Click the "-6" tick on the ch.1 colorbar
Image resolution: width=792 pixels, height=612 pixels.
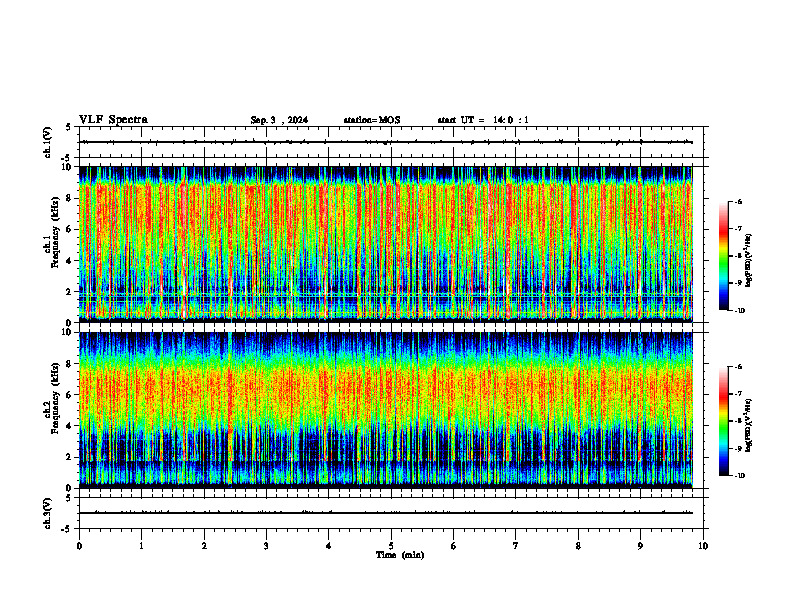pos(738,202)
